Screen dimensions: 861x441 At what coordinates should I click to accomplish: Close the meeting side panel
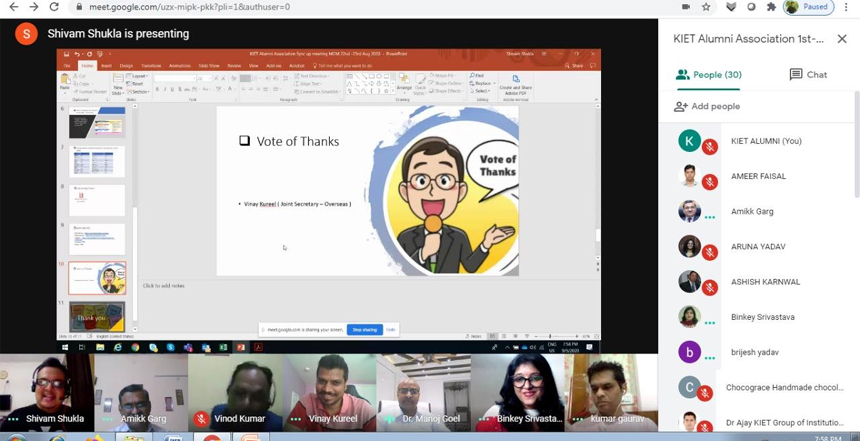click(842, 39)
